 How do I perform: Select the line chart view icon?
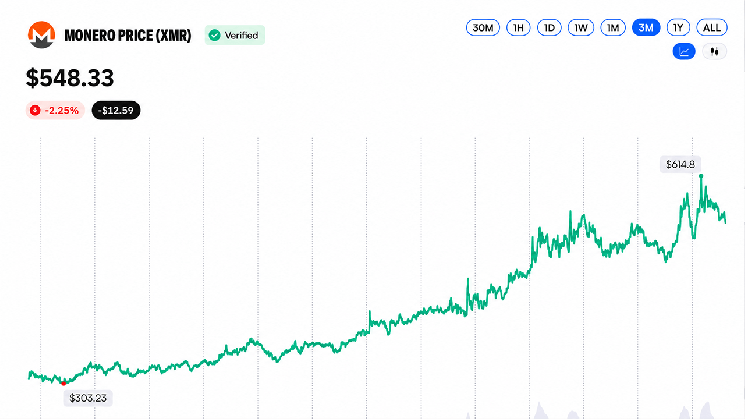coord(684,51)
